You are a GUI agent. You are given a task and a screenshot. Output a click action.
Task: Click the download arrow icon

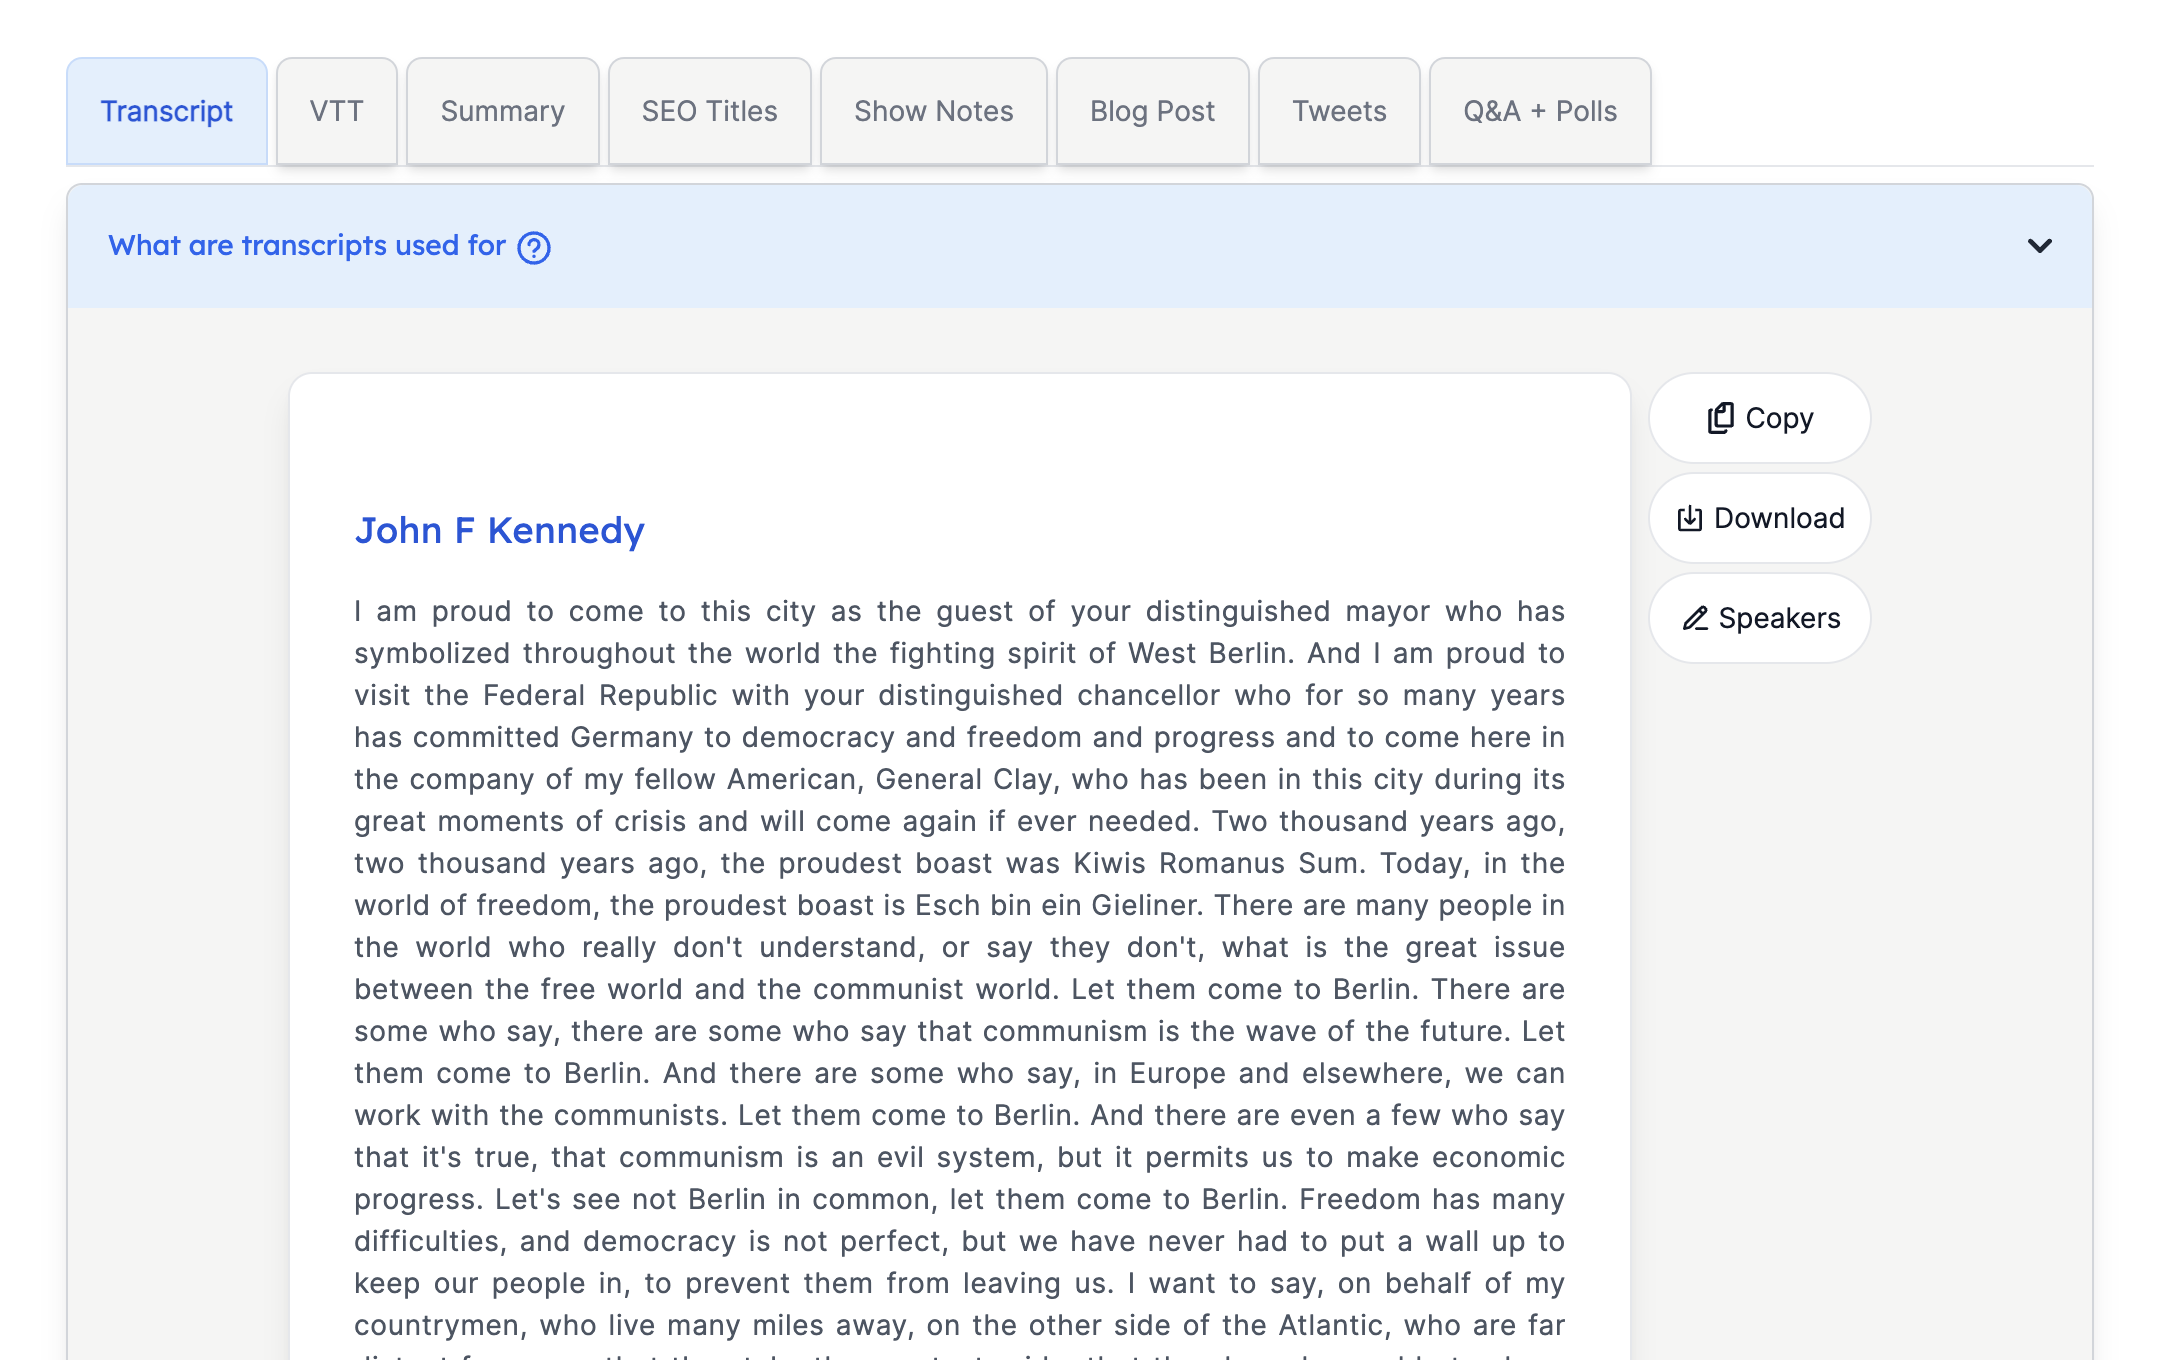[1690, 518]
